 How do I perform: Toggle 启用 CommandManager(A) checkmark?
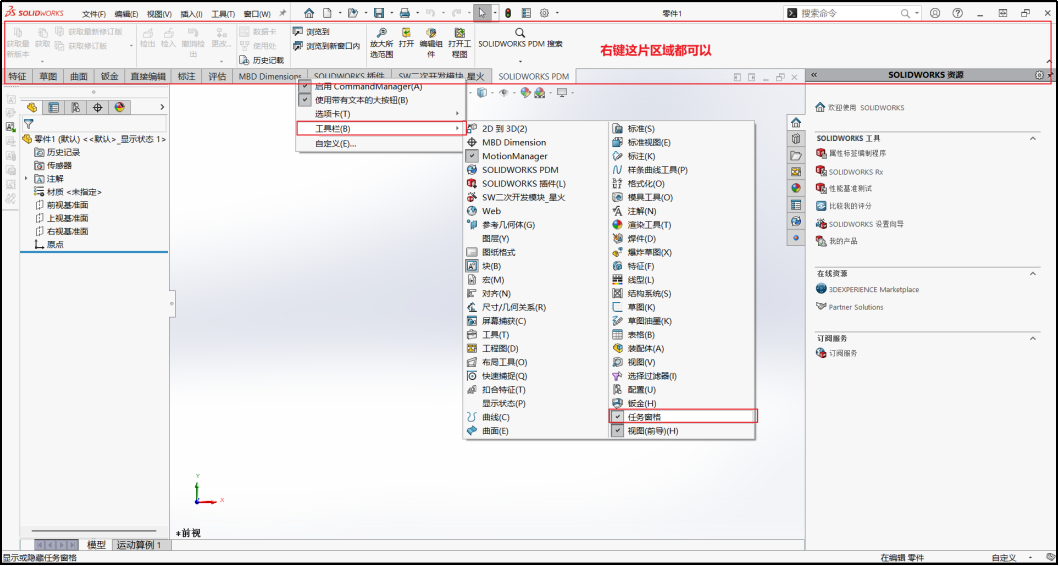click(x=305, y=86)
